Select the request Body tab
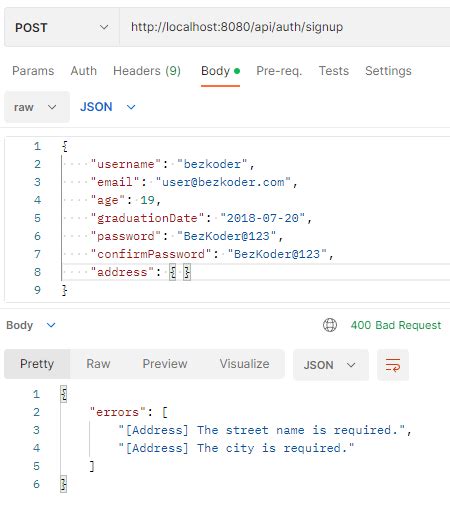Image resolution: width=450 pixels, height=510 pixels. pos(220,71)
